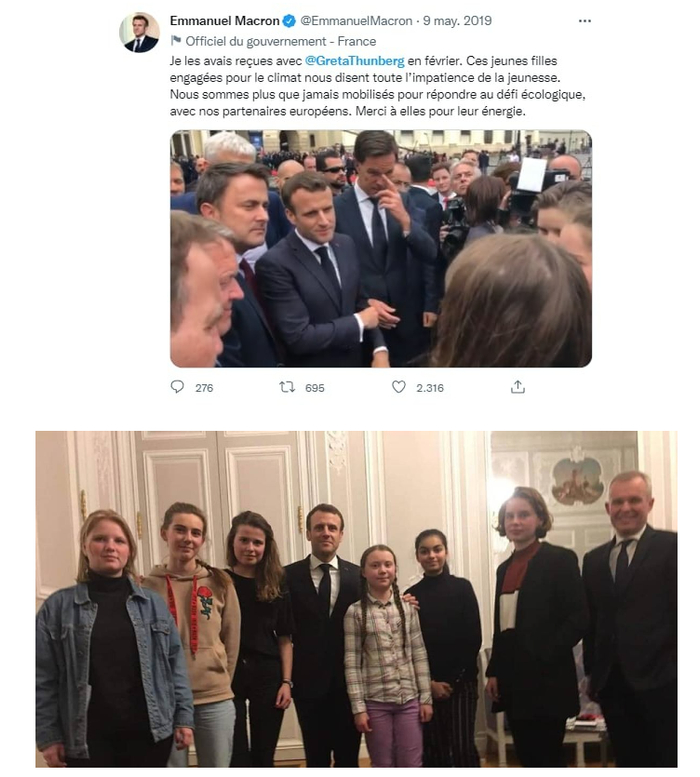The height and width of the screenshot is (777, 700).
Task: Click the retweet arrows icon
Action: tap(286, 387)
